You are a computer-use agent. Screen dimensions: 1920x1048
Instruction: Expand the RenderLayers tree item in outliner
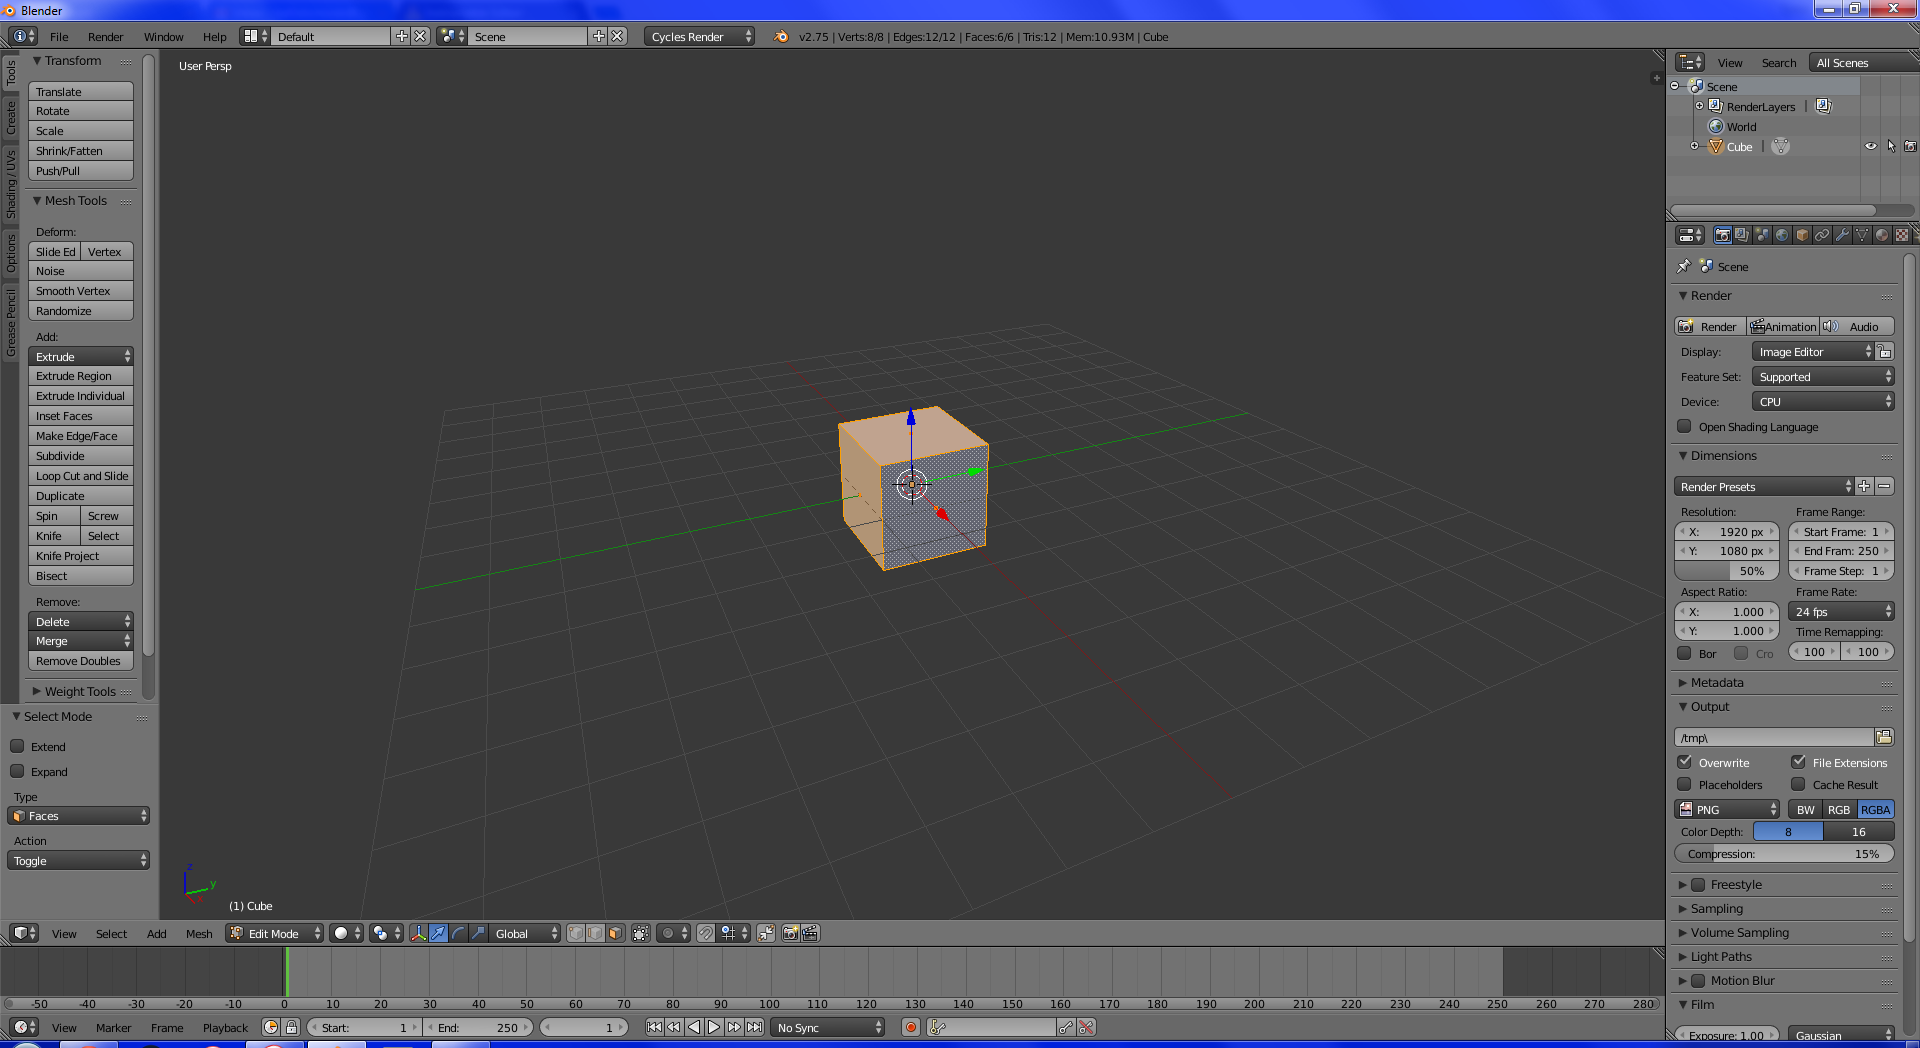(1698, 106)
